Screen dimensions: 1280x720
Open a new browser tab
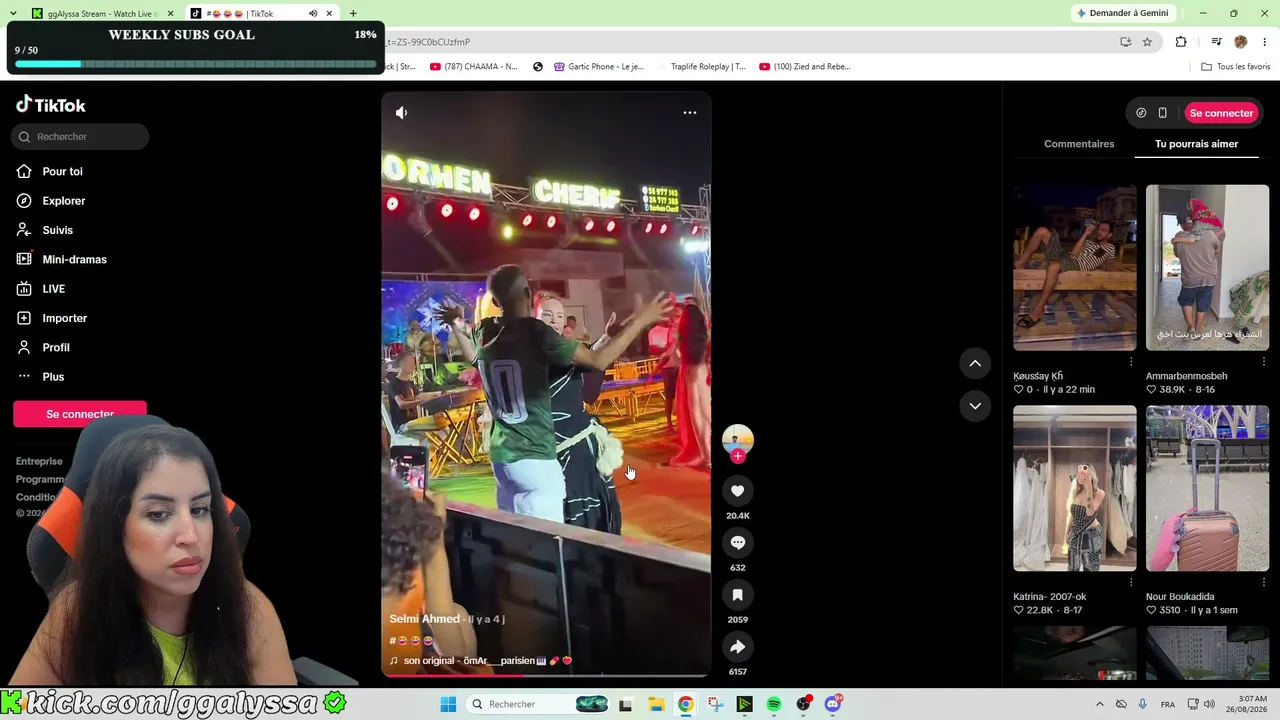click(353, 14)
